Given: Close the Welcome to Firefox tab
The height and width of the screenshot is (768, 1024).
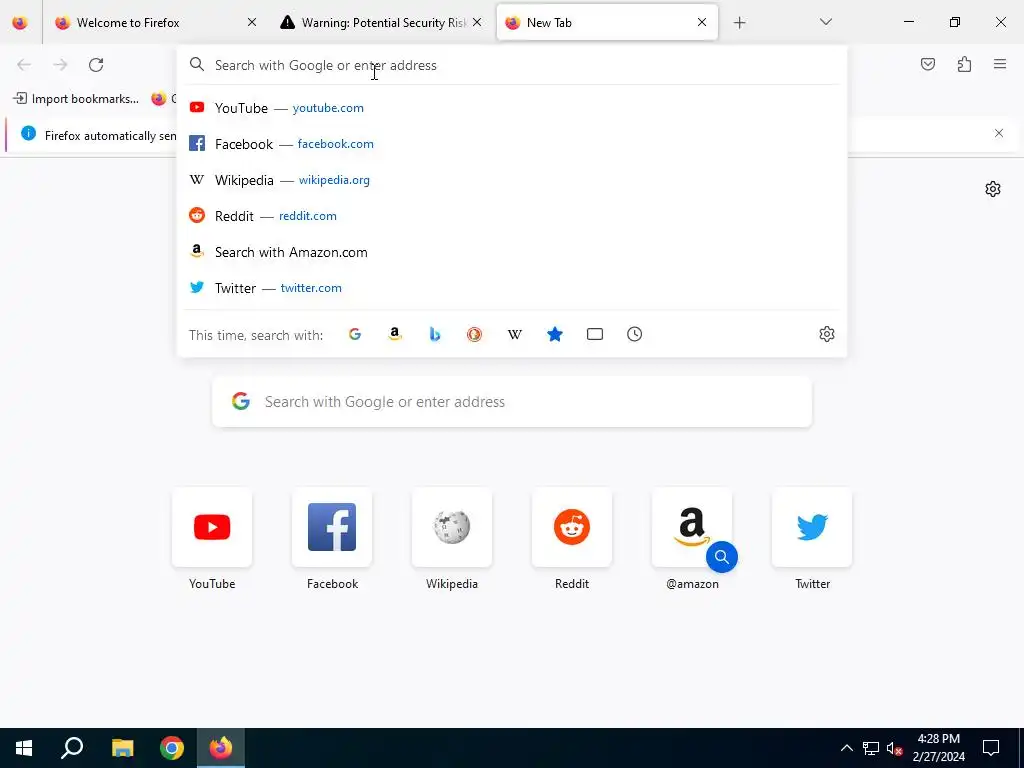Looking at the screenshot, I should point(252,22).
